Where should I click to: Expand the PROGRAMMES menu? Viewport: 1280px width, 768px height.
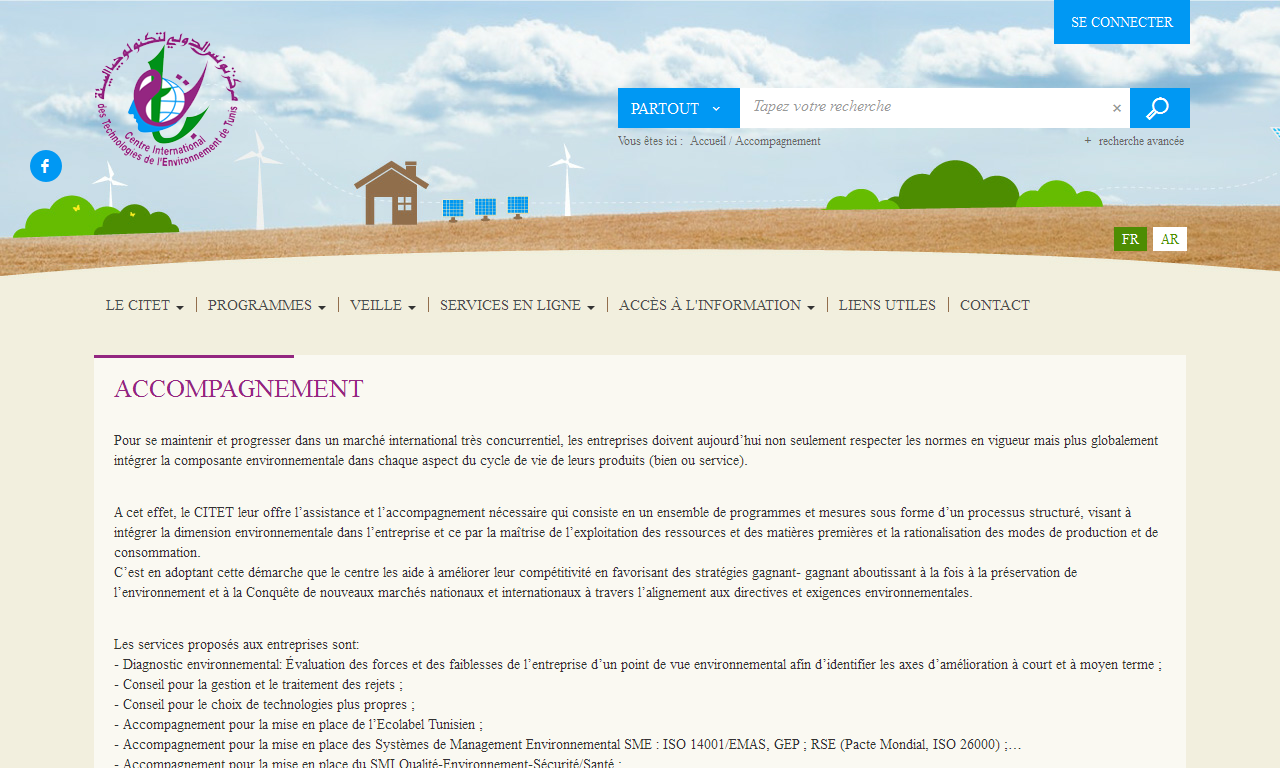click(x=267, y=305)
